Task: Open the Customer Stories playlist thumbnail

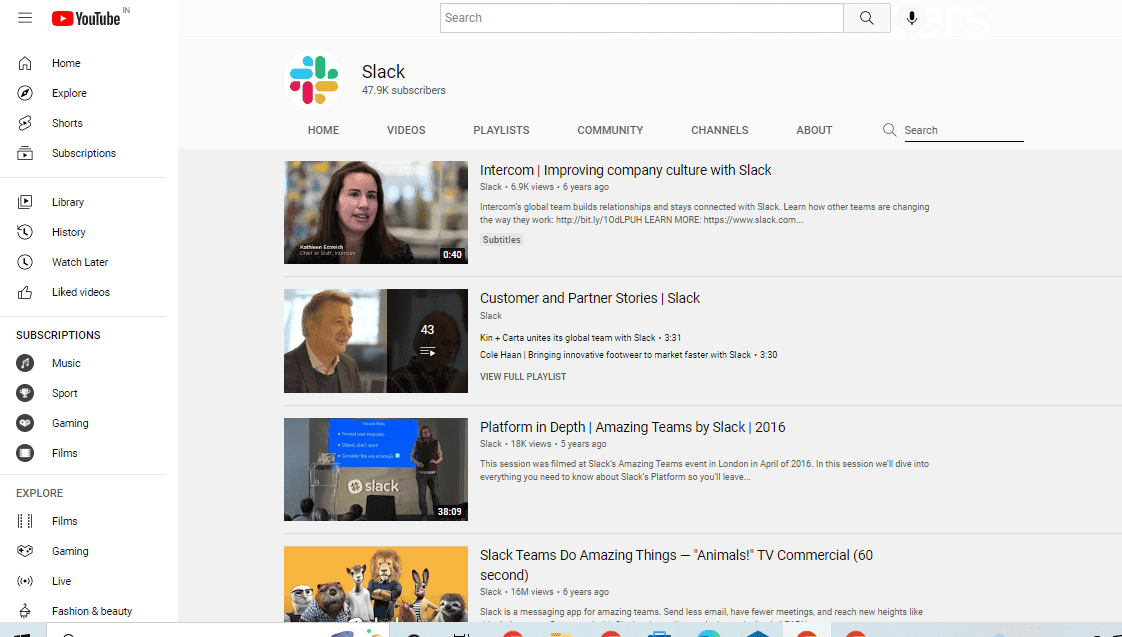Action: click(x=376, y=341)
